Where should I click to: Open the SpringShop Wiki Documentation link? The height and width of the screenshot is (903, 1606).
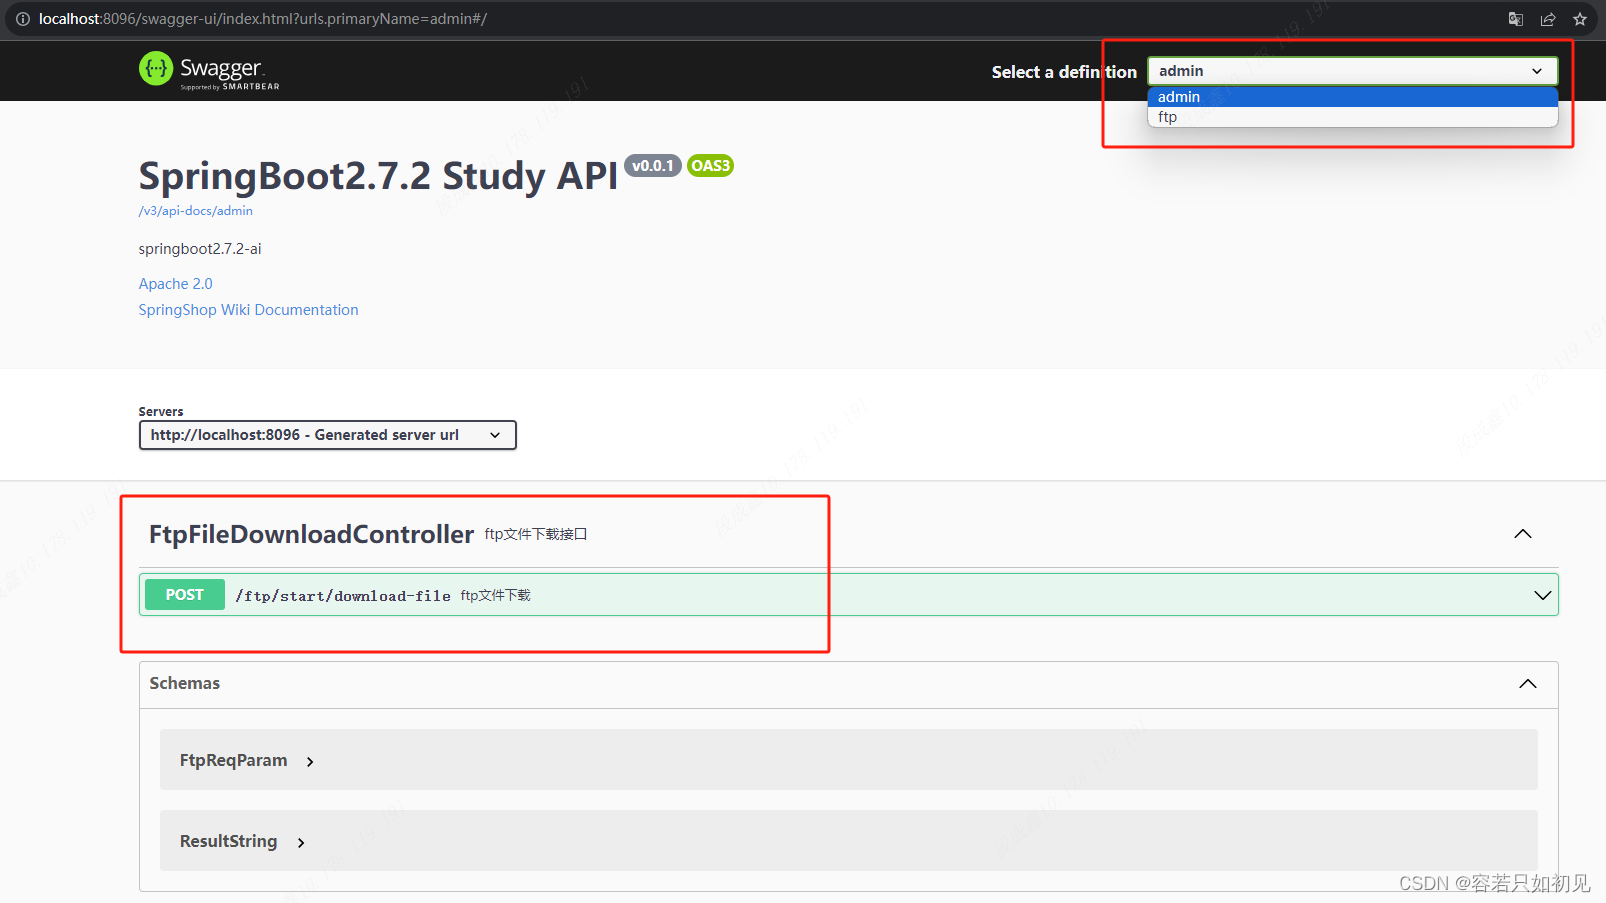pyautogui.click(x=248, y=309)
